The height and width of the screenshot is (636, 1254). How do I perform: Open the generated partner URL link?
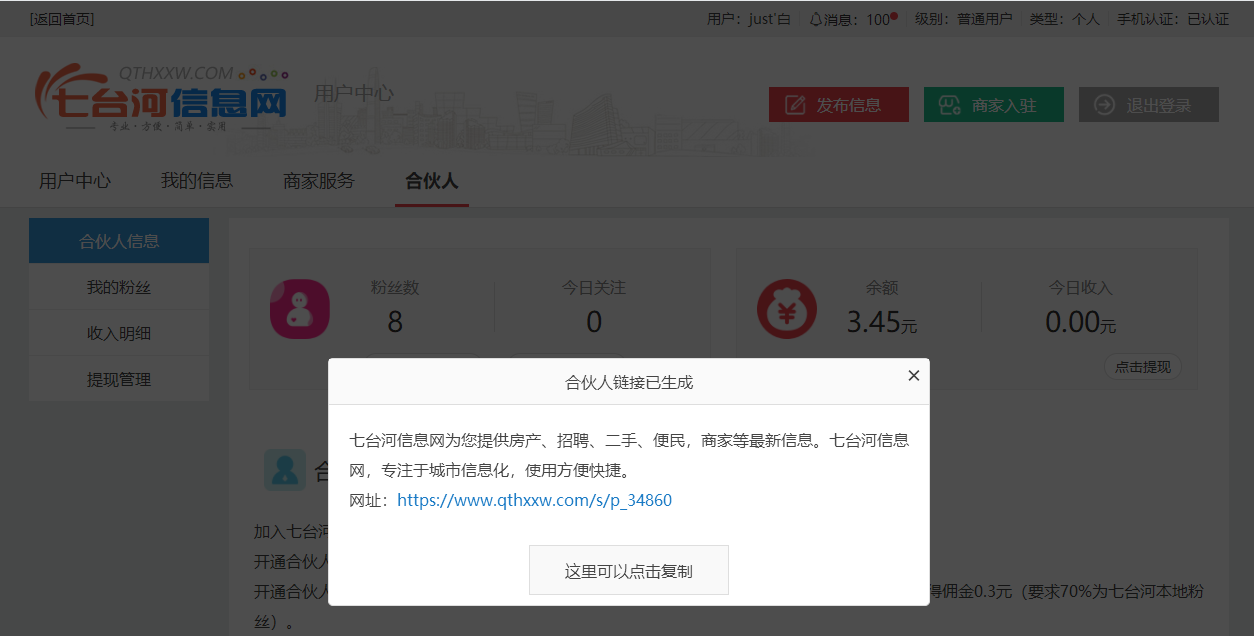point(534,500)
